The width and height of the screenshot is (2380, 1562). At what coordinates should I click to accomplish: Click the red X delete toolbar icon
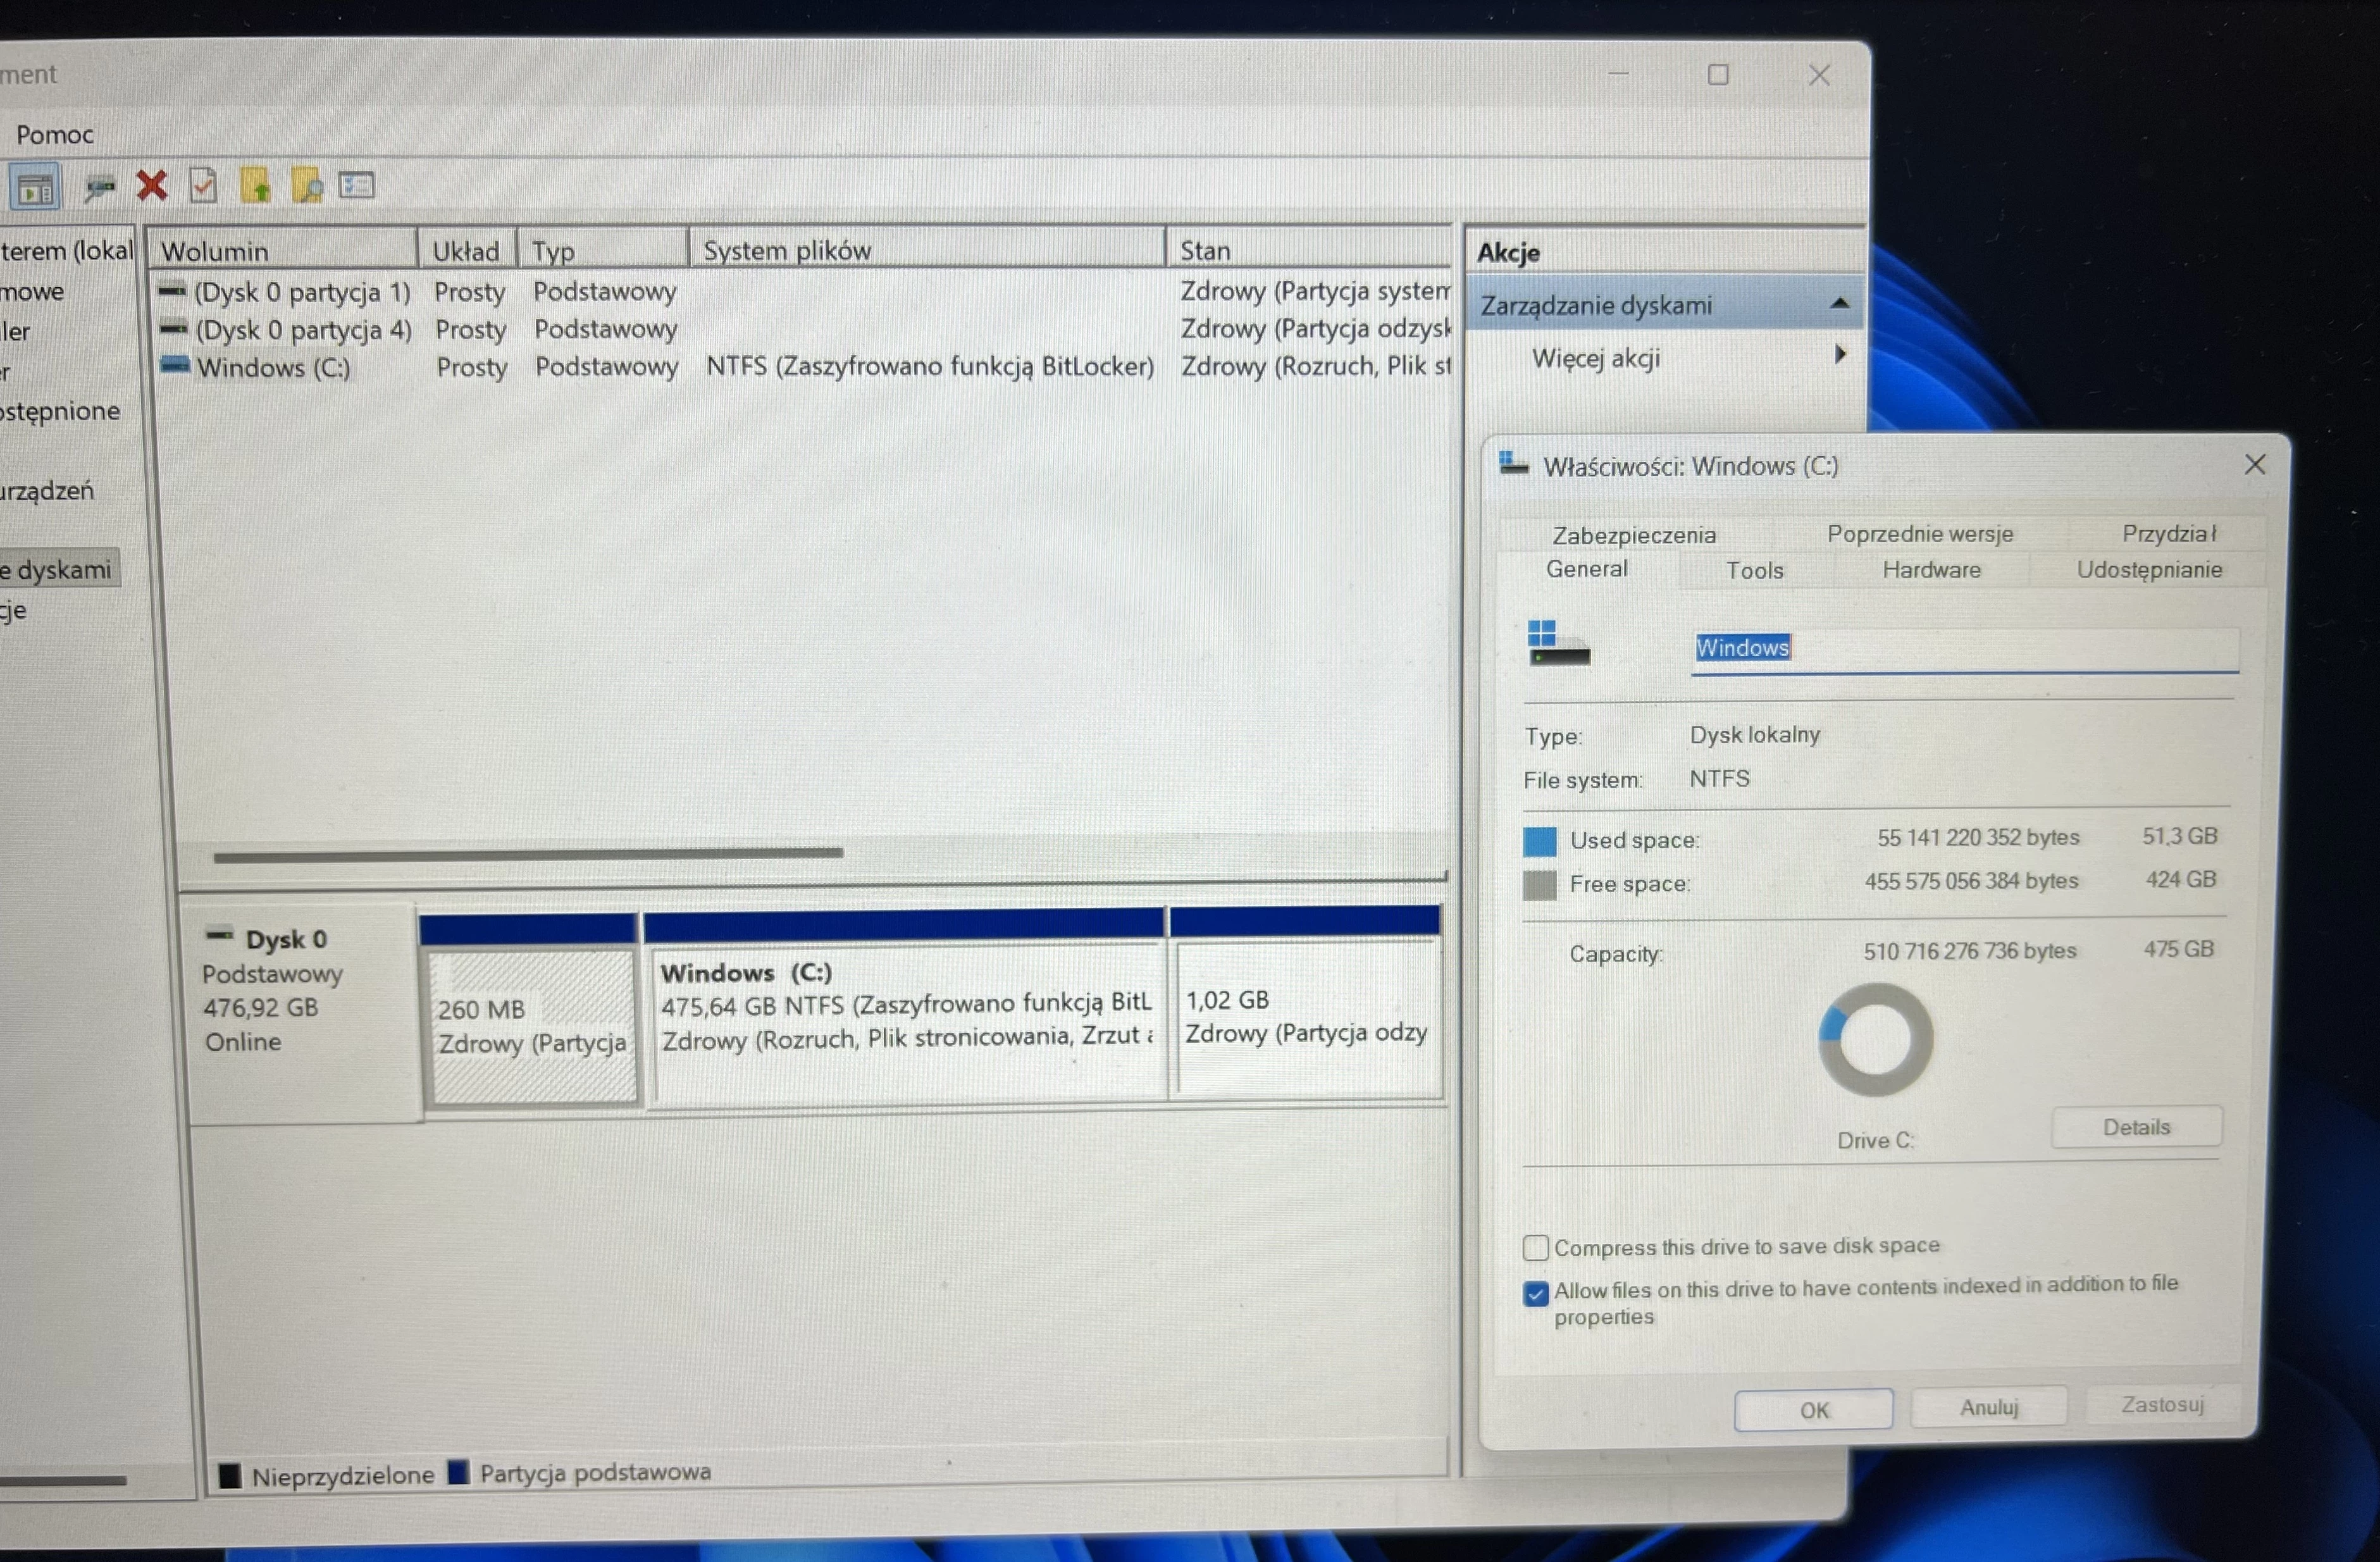(x=152, y=185)
